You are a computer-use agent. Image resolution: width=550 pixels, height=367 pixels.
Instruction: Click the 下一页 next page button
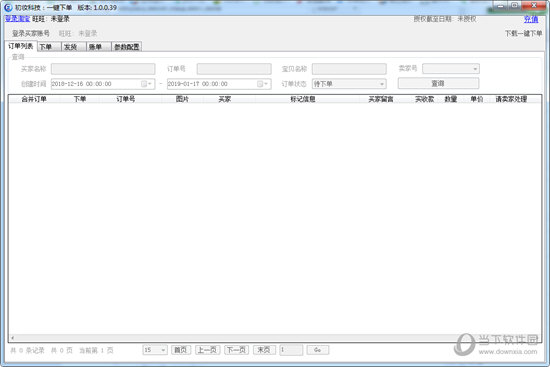(x=236, y=350)
